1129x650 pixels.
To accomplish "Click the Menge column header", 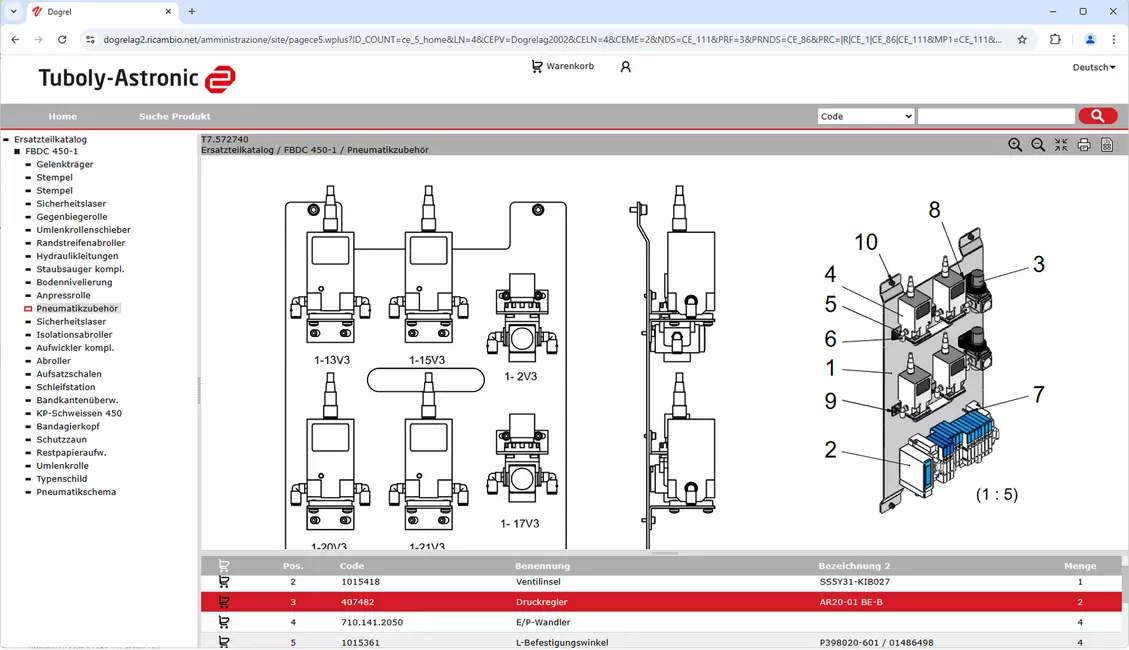I will (x=1080, y=566).
